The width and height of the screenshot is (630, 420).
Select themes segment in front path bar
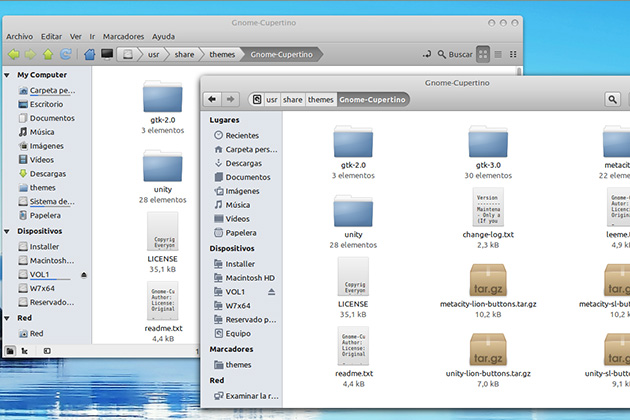click(x=321, y=100)
